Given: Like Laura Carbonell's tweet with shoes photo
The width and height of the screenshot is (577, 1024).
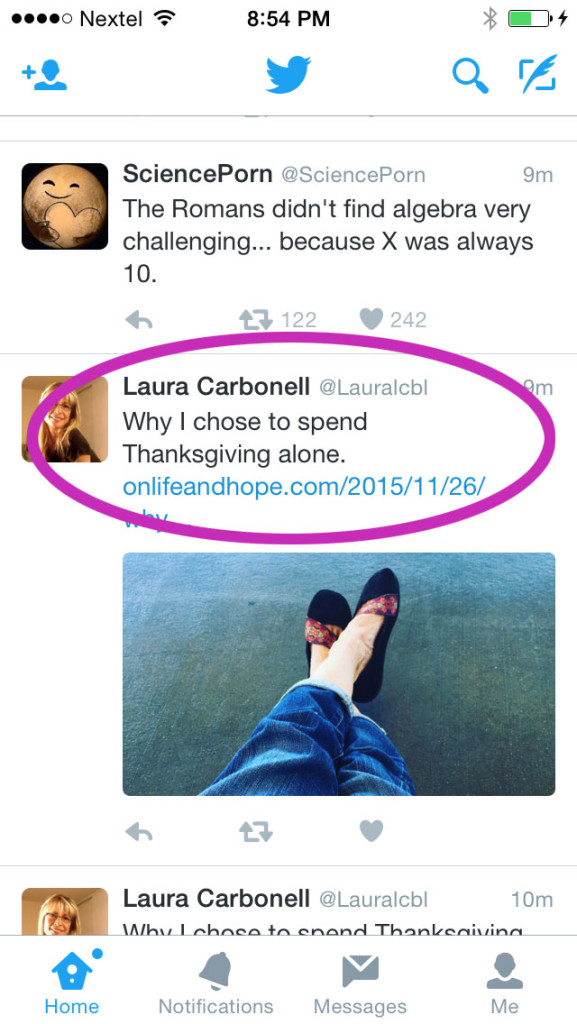Looking at the screenshot, I should click(371, 830).
